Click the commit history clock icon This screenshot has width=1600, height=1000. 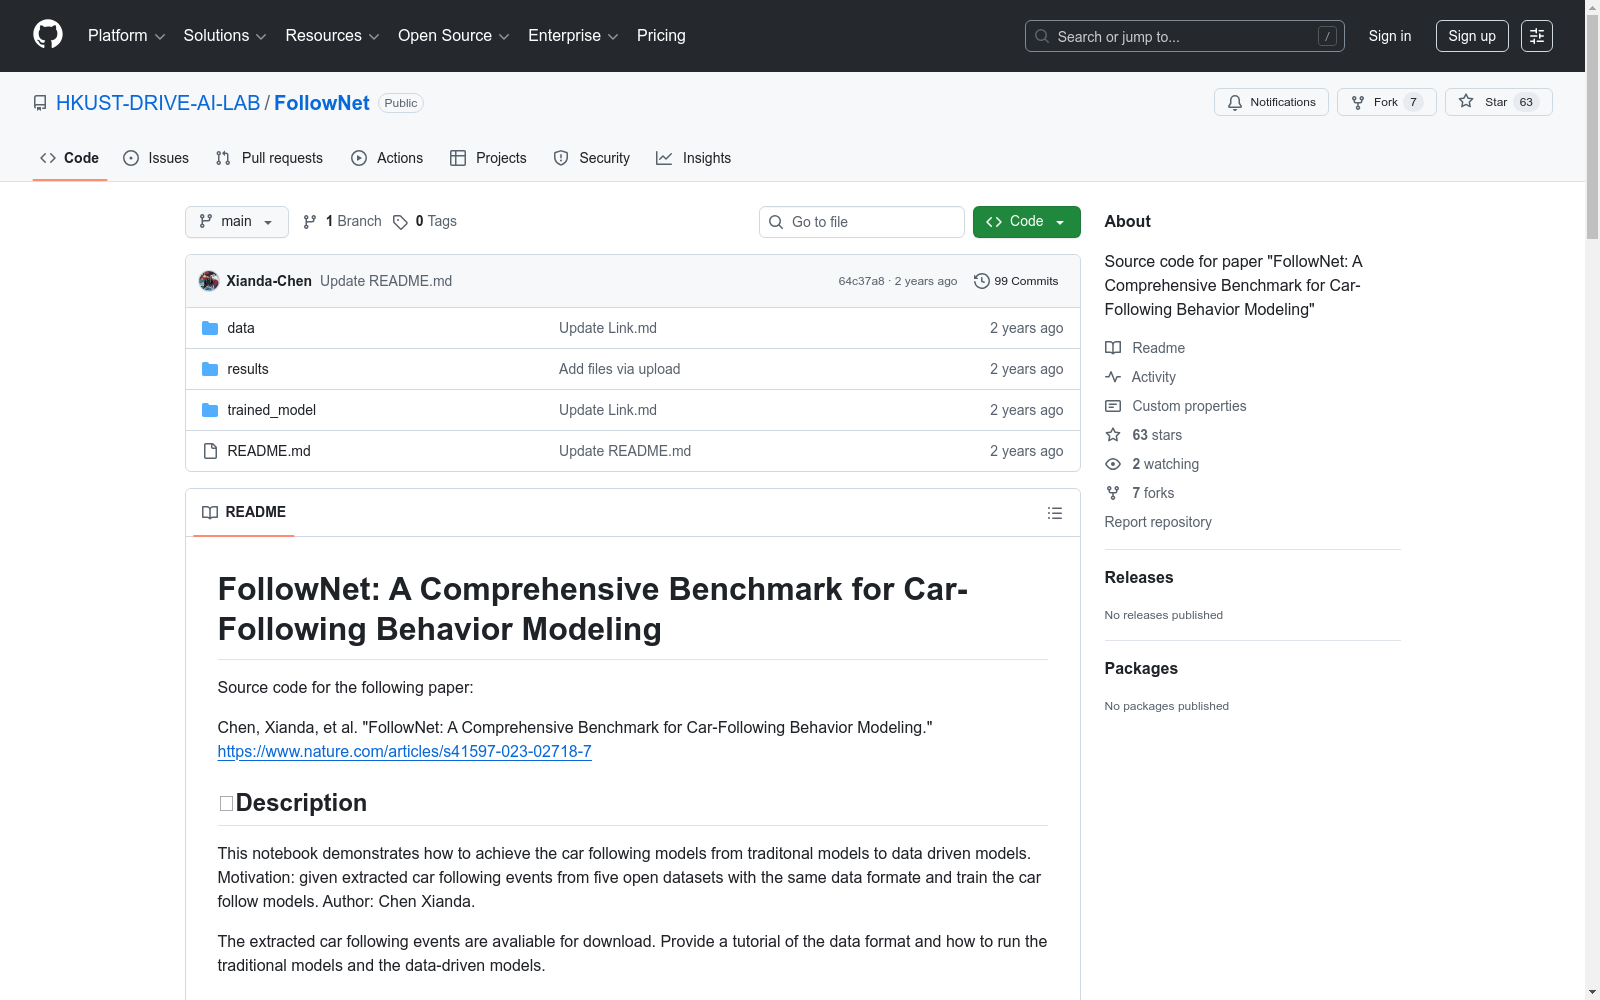(x=982, y=281)
